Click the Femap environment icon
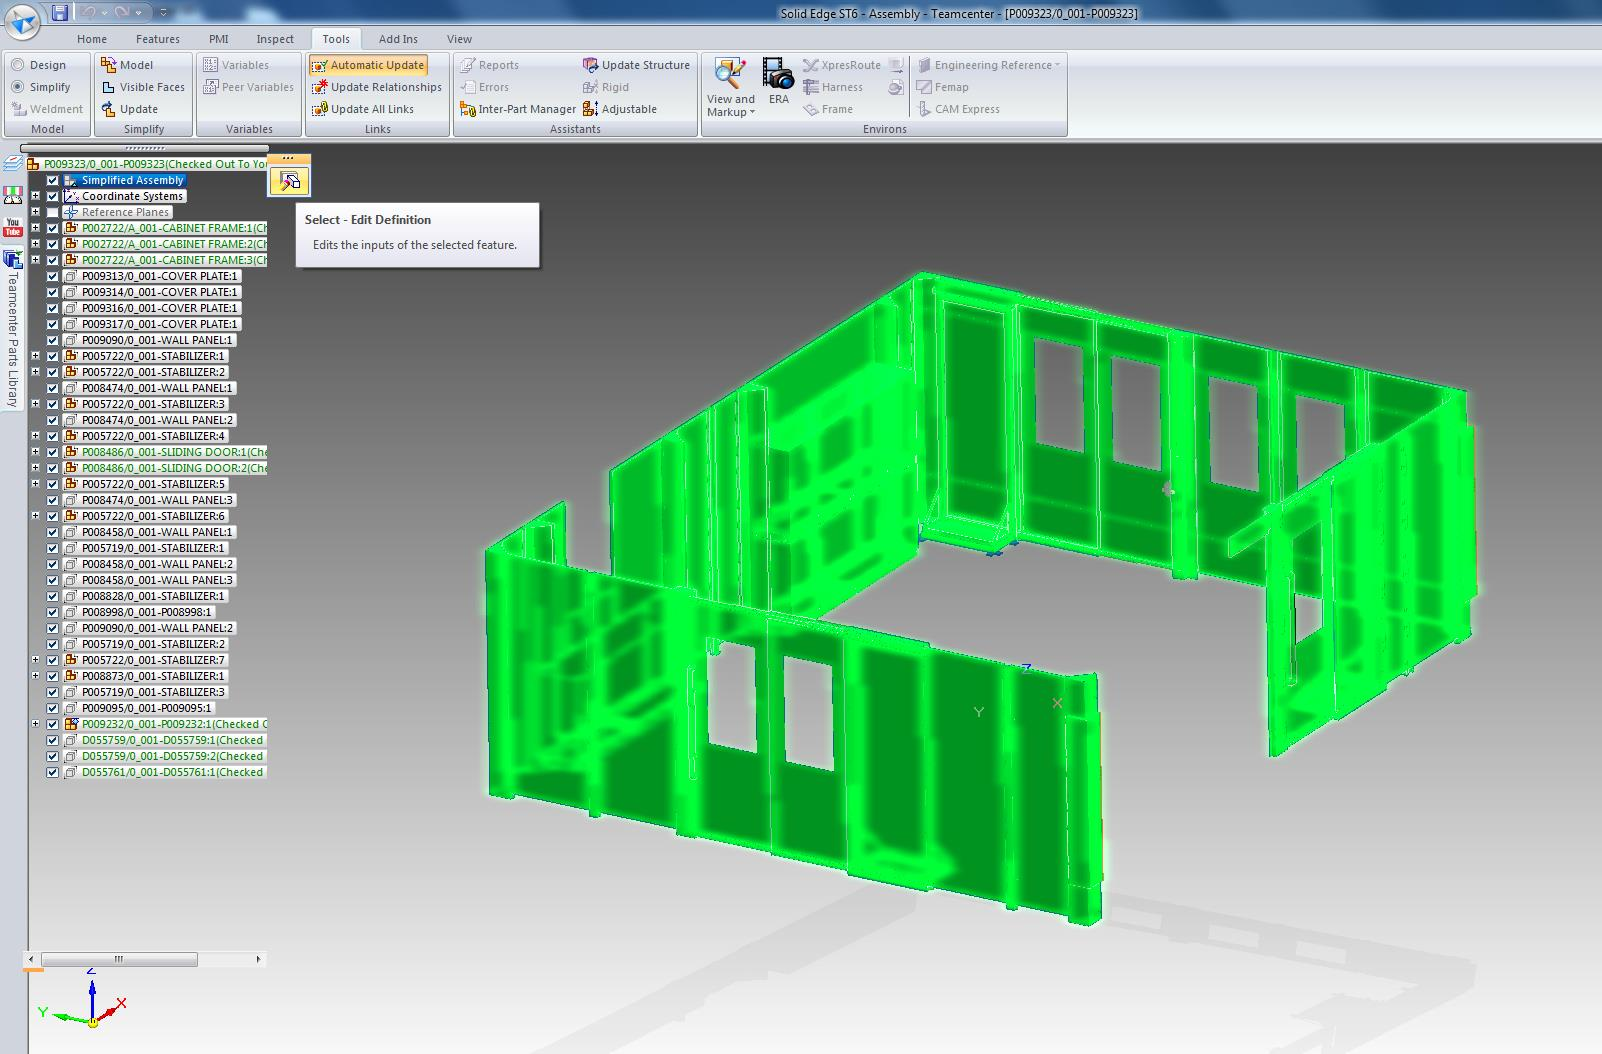1602x1054 pixels. pos(924,87)
